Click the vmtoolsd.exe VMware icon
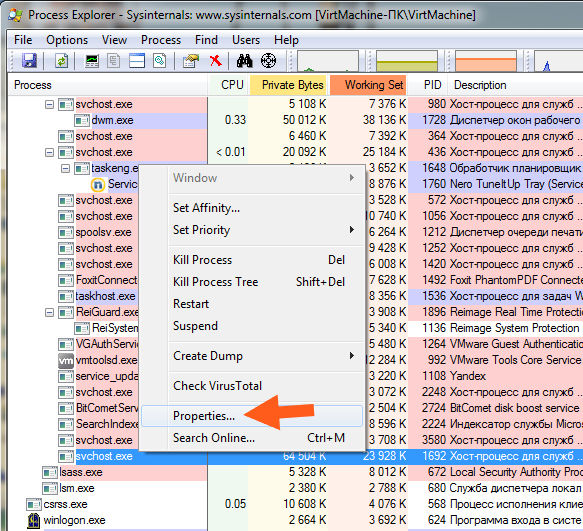Viewport: 583px width, 531px height. click(66, 360)
